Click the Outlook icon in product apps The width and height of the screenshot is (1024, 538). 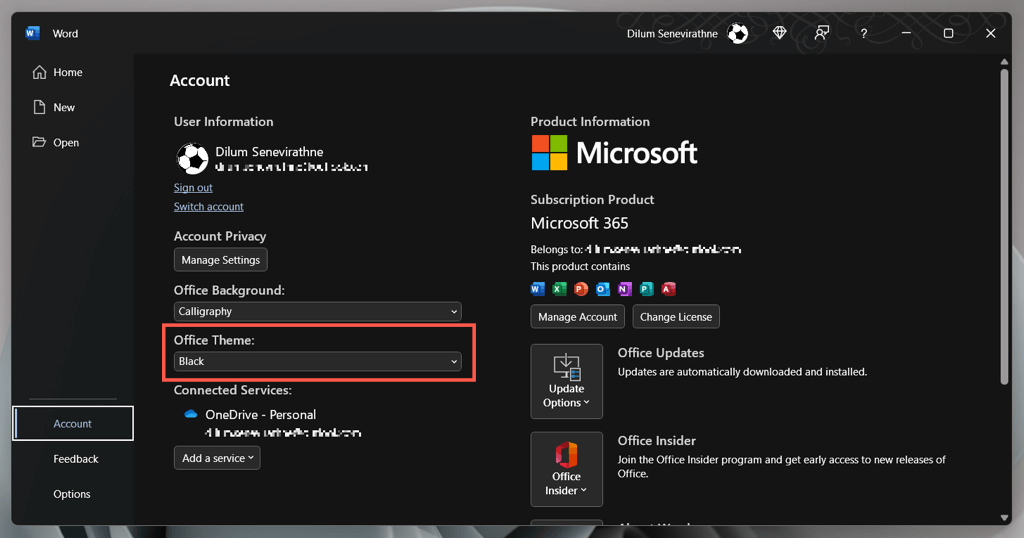click(x=603, y=289)
